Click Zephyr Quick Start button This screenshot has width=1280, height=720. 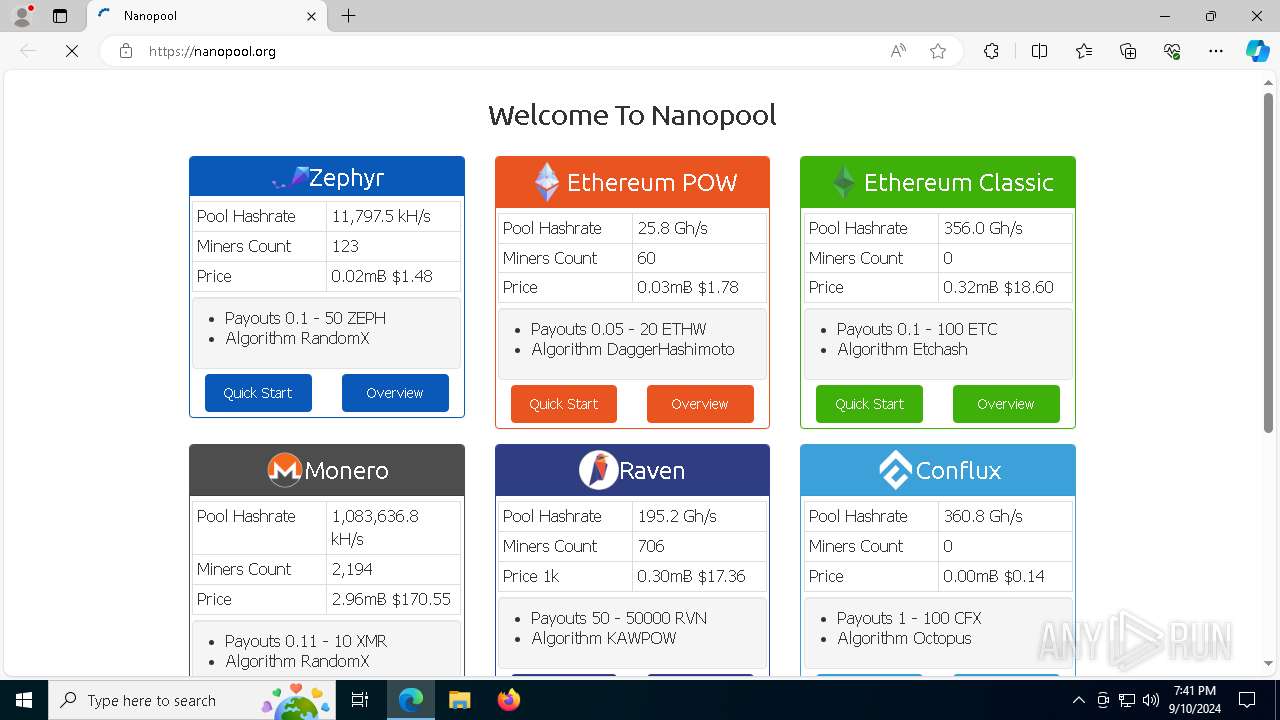tap(258, 393)
